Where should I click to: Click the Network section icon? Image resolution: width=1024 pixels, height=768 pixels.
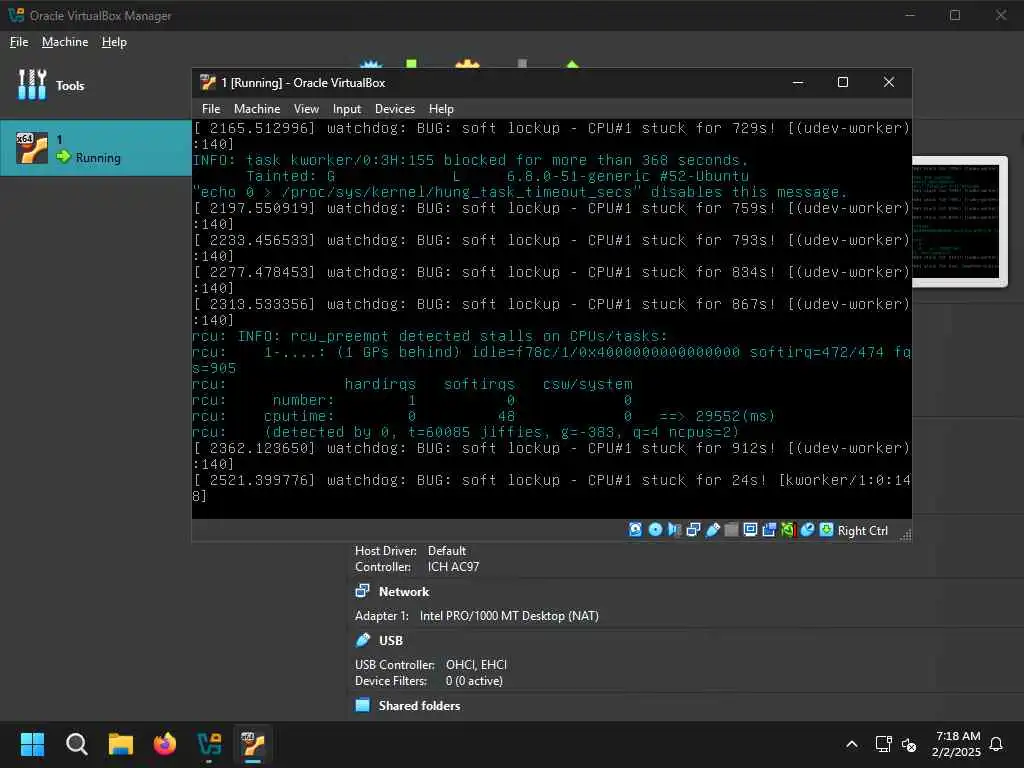(362, 591)
